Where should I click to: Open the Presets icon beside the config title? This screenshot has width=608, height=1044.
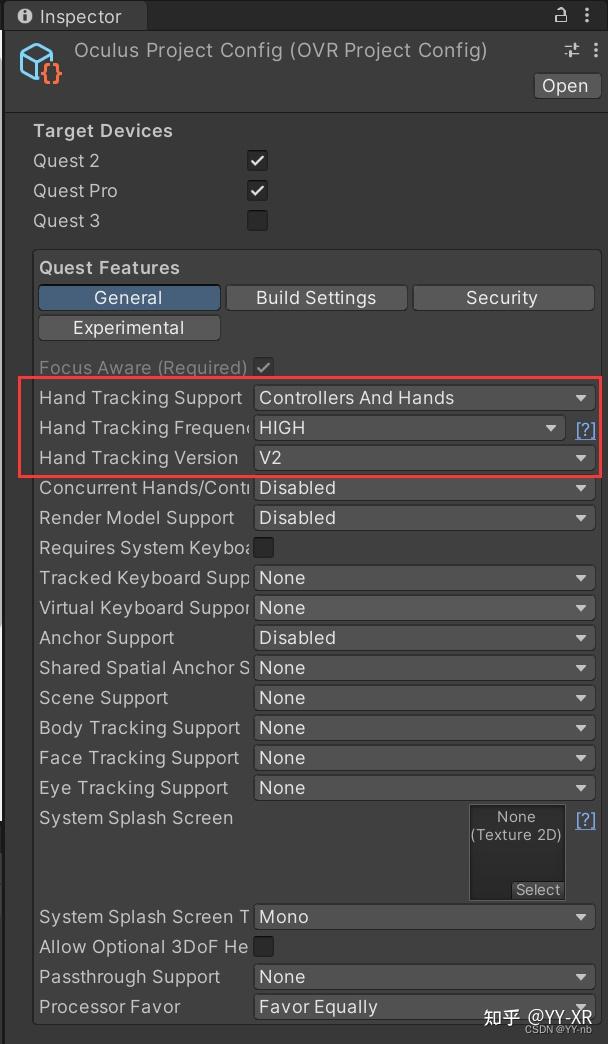coord(570,50)
